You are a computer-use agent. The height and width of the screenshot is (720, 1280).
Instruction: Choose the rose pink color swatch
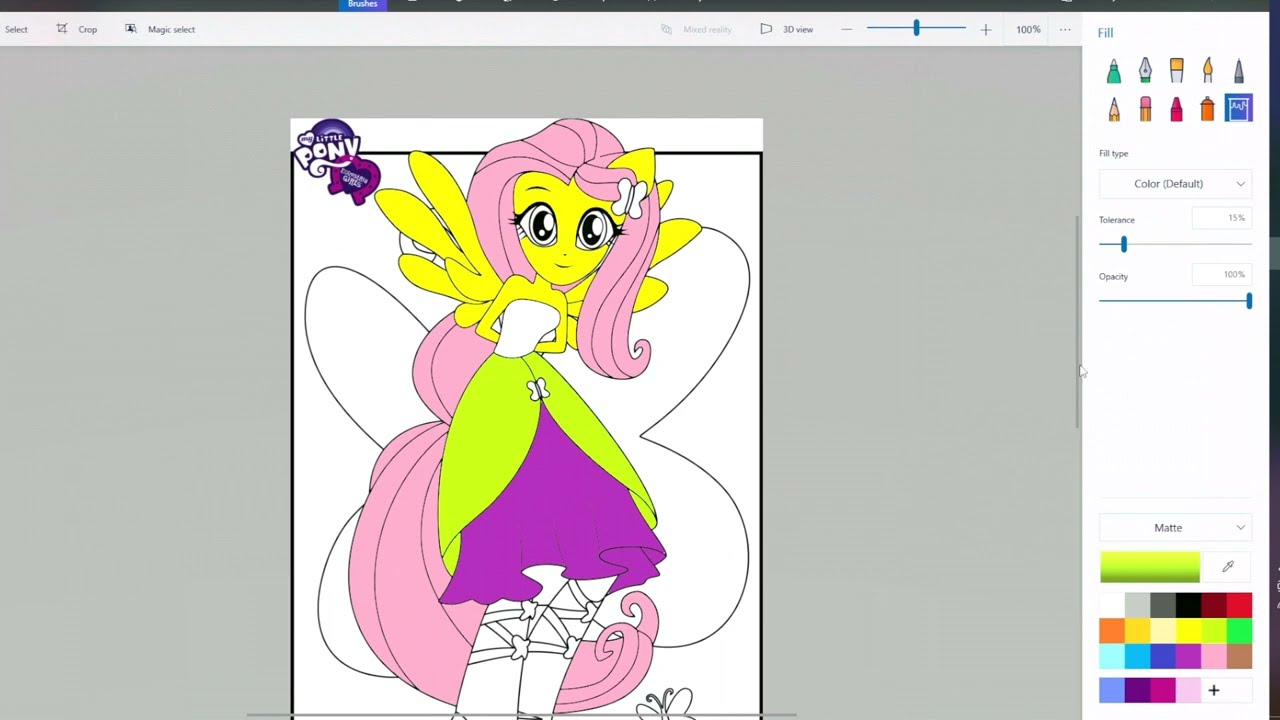1214,656
